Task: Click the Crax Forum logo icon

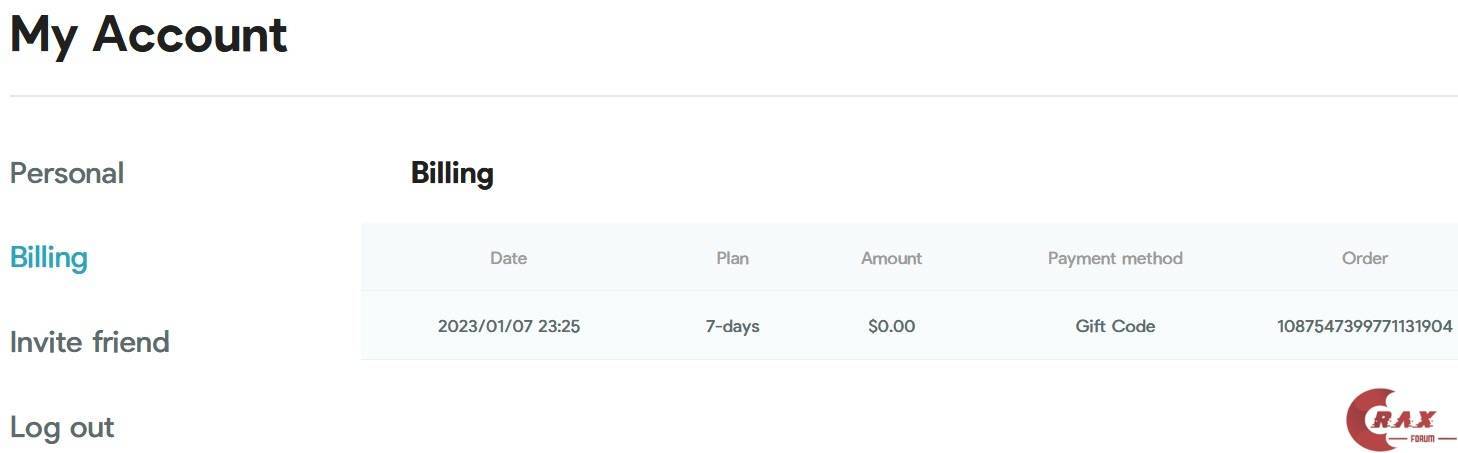Action: [x=1400, y=420]
